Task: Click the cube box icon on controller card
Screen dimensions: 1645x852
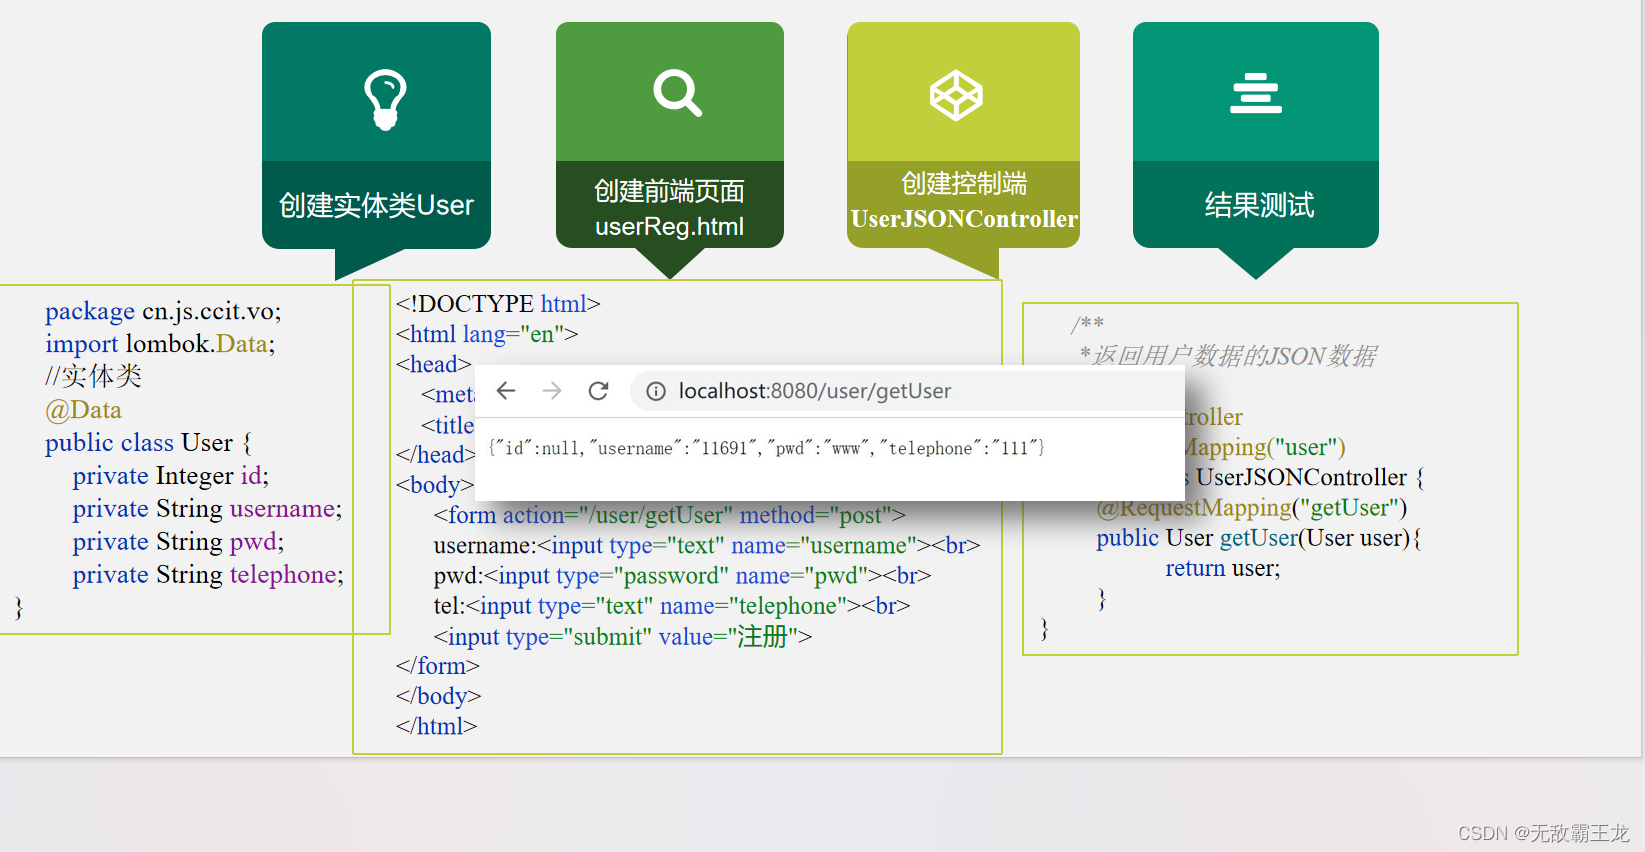Action: [956, 95]
